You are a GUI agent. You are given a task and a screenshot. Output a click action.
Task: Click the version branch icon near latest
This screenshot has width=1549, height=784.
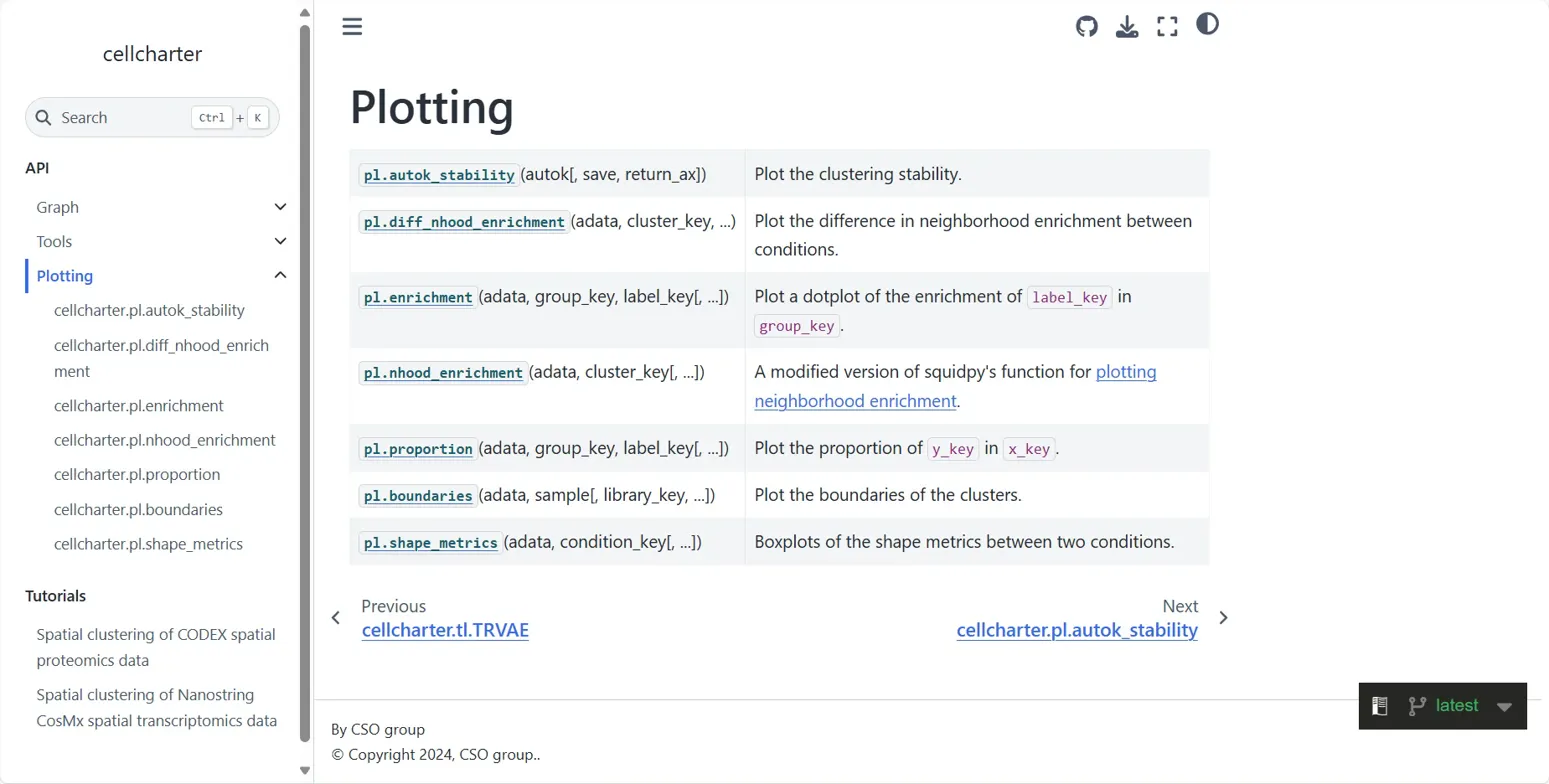(x=1416, y=706)
